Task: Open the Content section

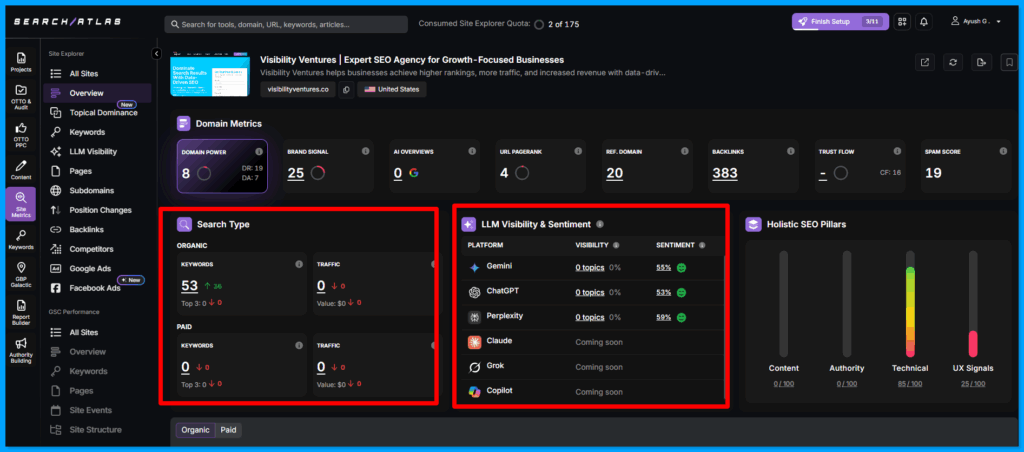Action: (21, 169)
